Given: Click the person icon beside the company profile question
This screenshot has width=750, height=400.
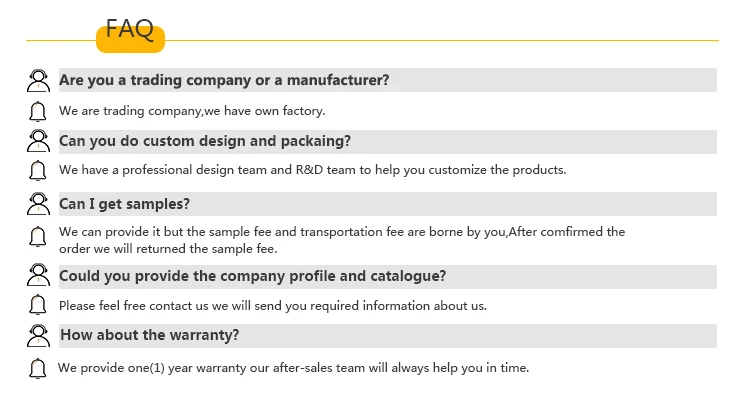Looking at the screenshot, I should tap(38, 276).
